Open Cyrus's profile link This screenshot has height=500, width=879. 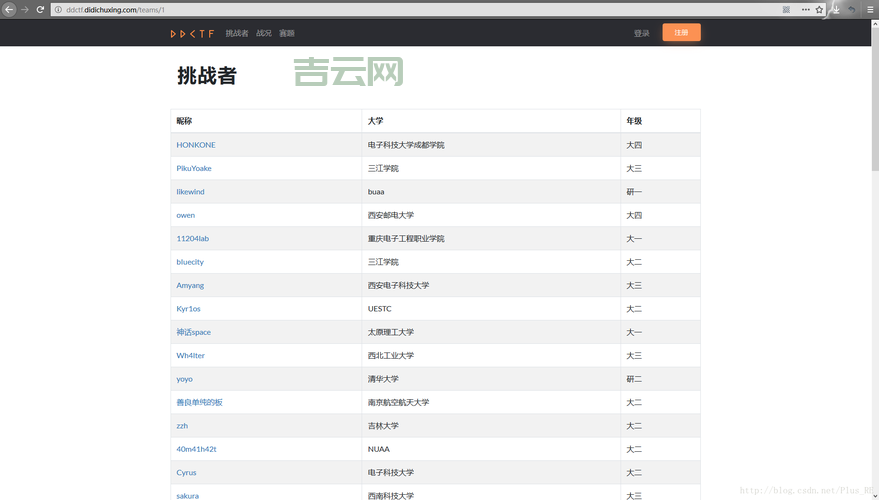186,473
